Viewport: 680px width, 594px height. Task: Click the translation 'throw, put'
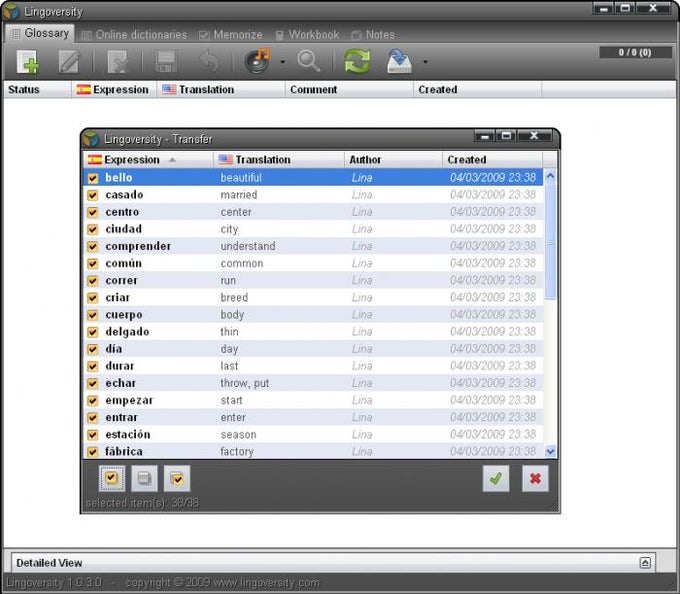pos(245,383)
